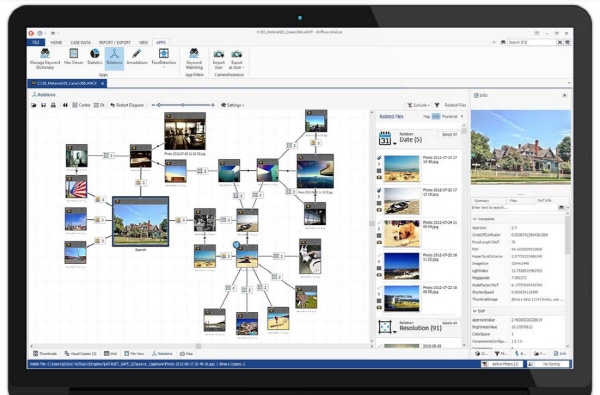The width and height of the screenshot is (600, 395).
Task: Open the quick access toolbar dropdown
Action: pyautogui.click(x=58, y=33)
